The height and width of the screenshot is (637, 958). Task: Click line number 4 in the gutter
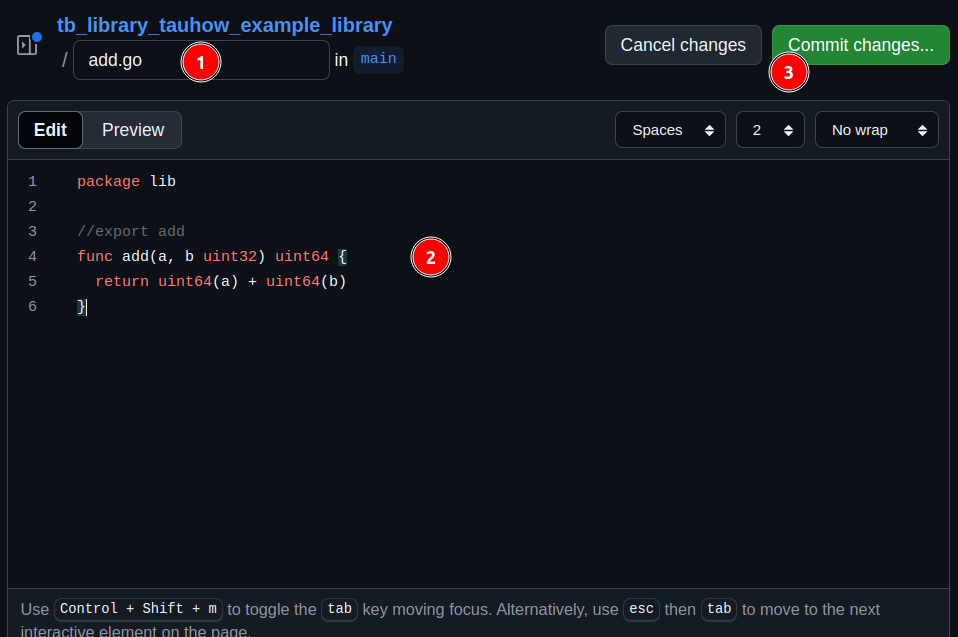(x=32, y=257)
